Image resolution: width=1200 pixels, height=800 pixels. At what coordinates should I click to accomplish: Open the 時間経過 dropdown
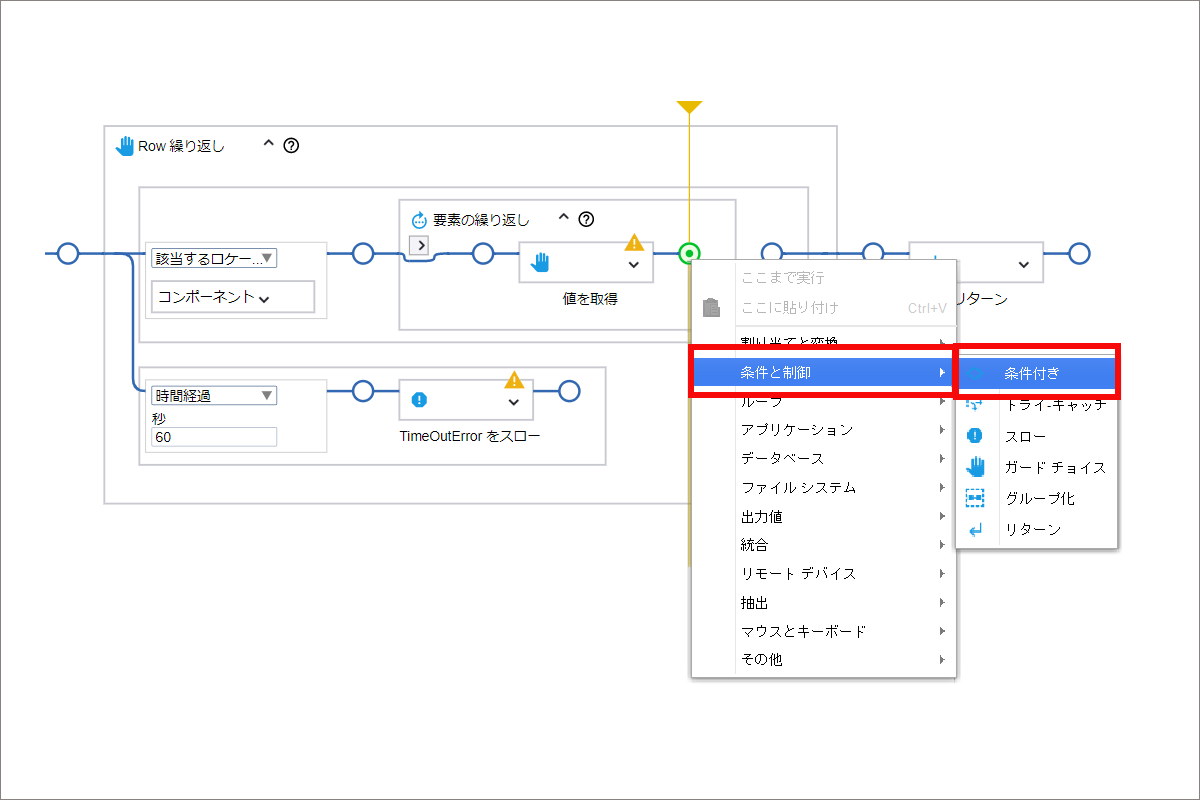click(x=214, y=395)
